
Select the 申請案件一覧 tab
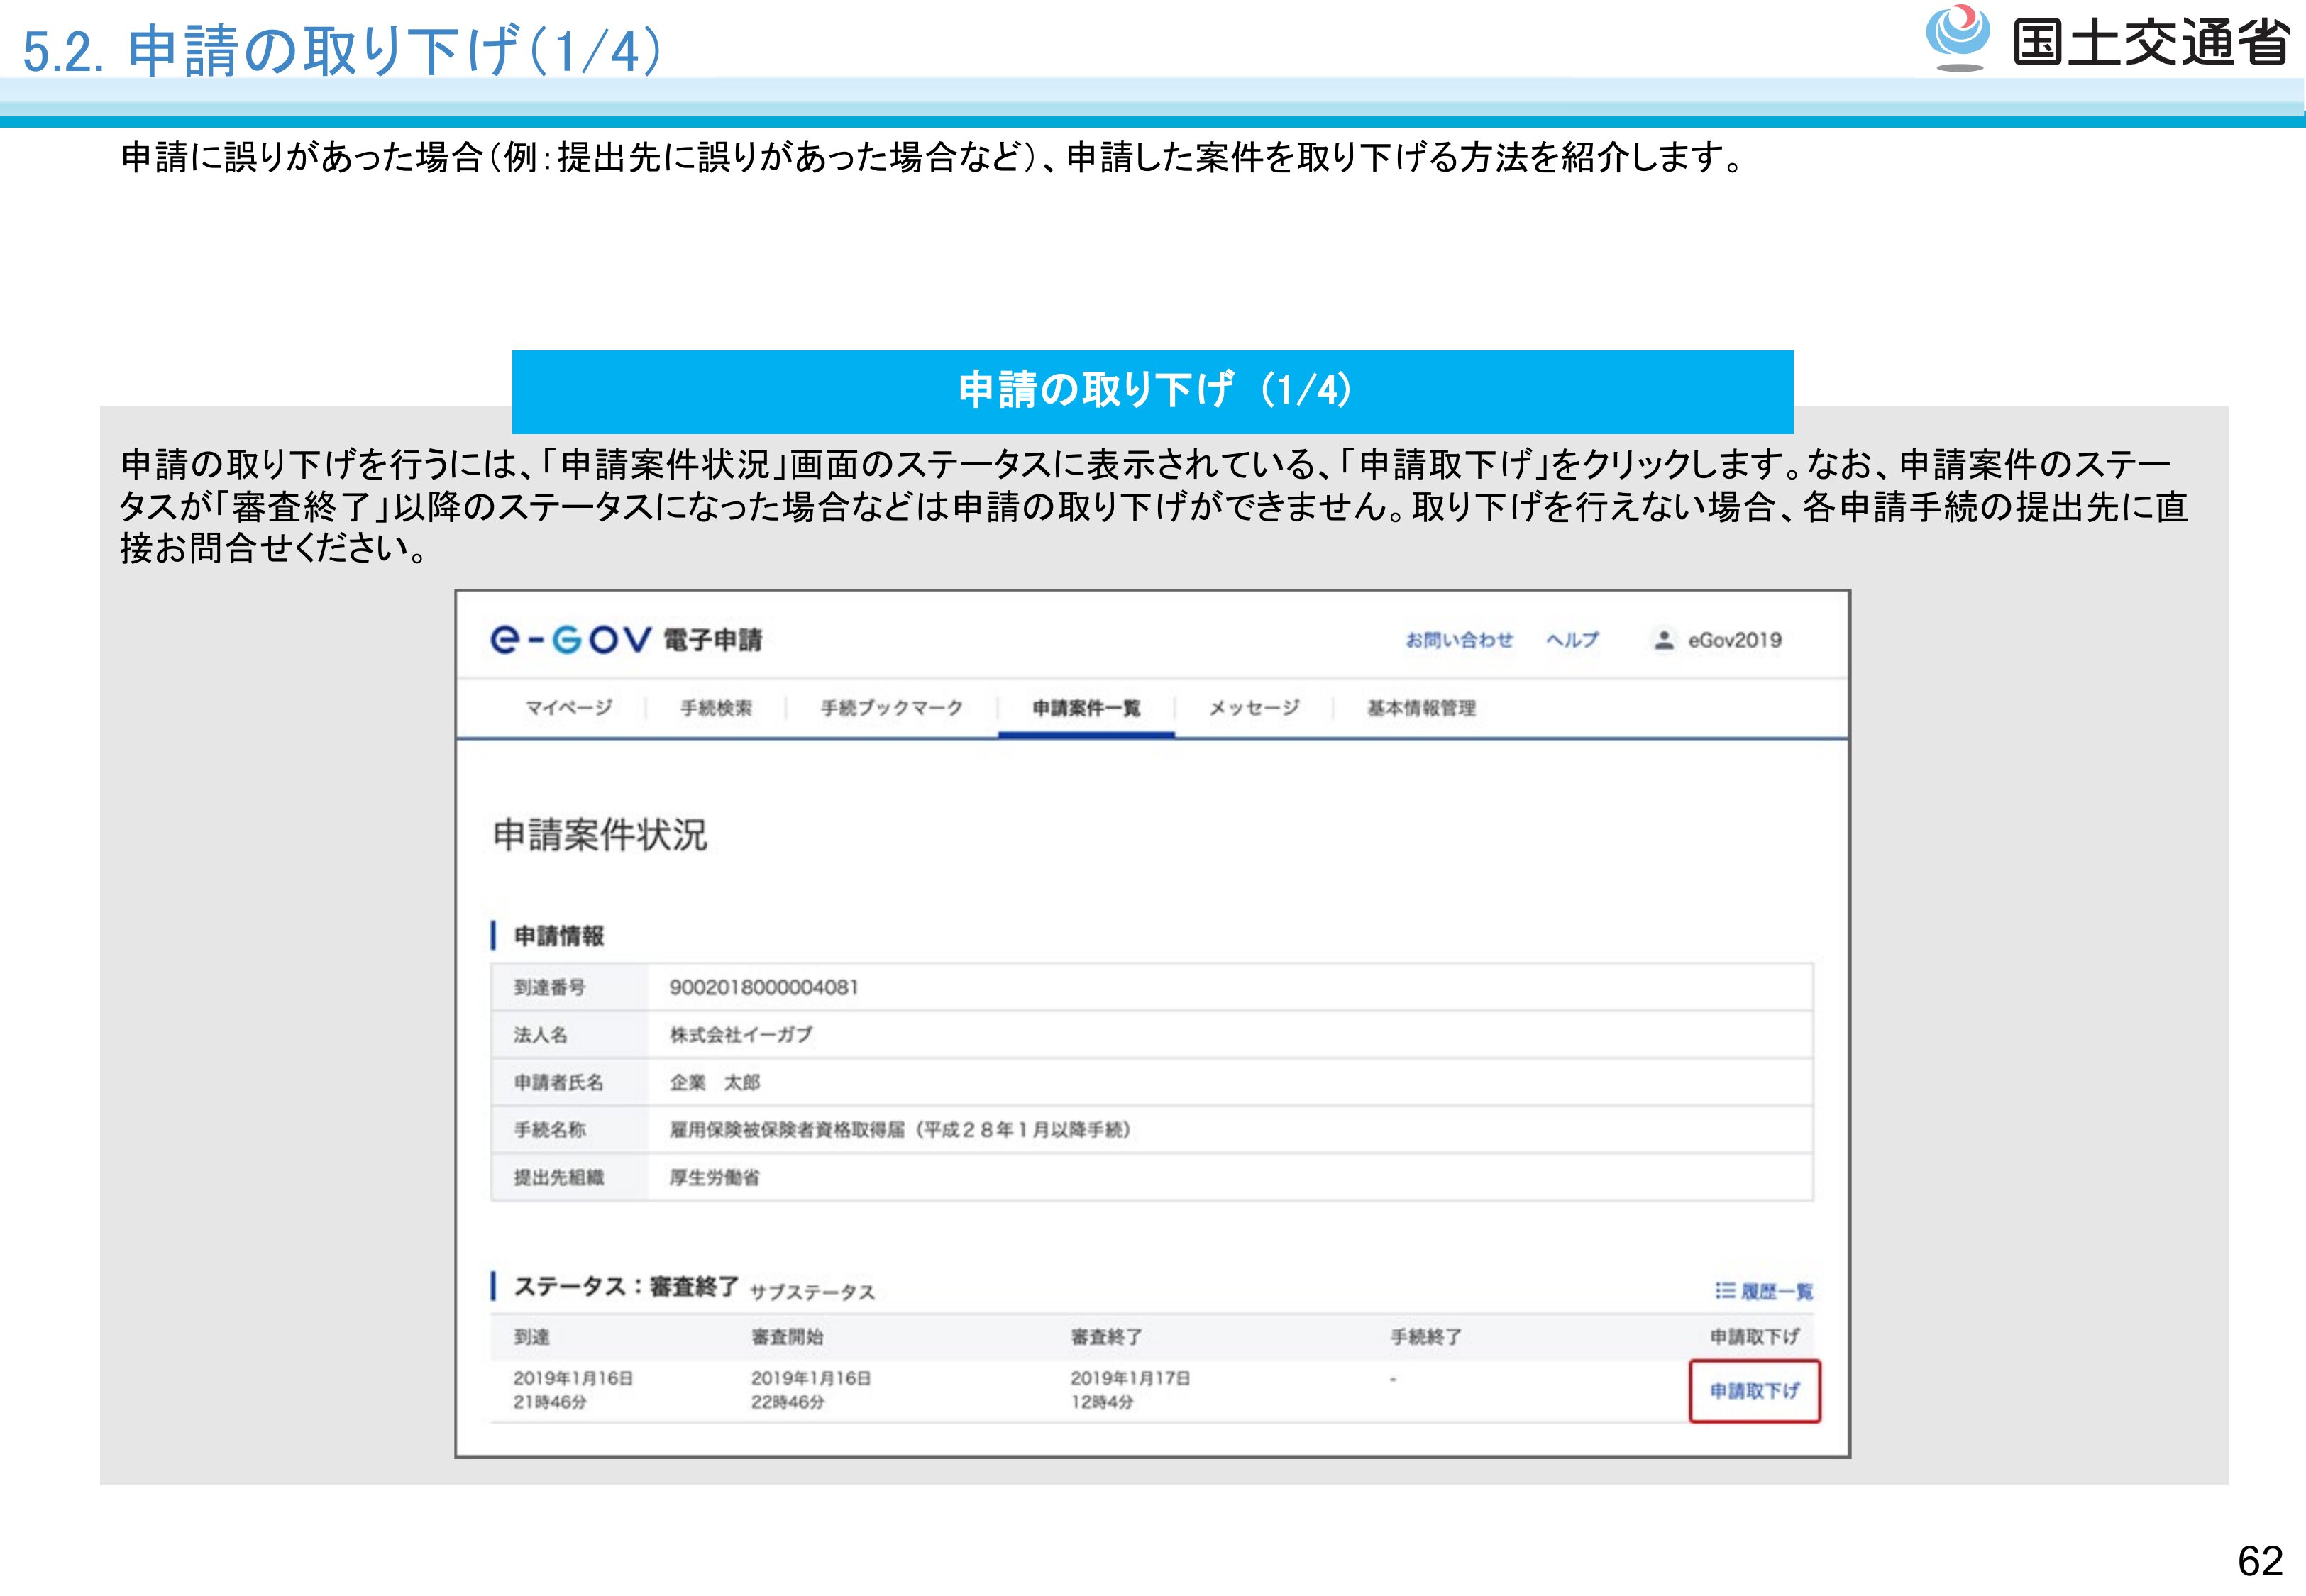click(1086, 708)
